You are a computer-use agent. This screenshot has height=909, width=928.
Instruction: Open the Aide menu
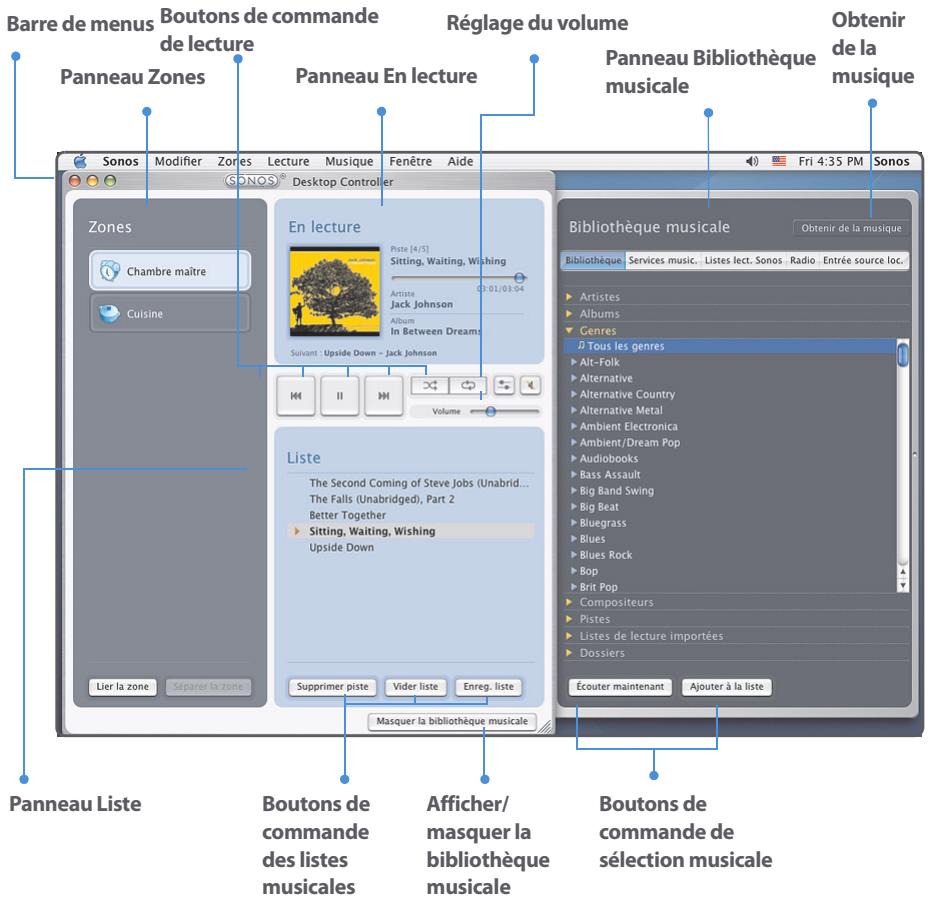tap(460, 161)
